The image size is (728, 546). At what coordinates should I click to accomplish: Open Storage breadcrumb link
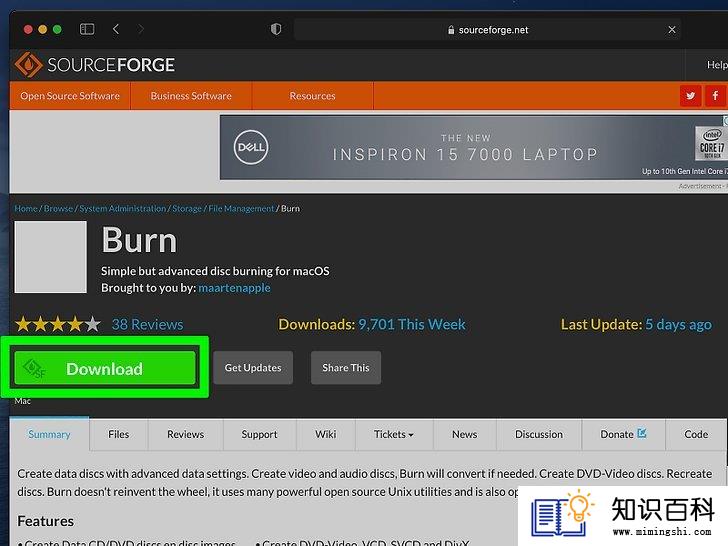coord(187,208)
